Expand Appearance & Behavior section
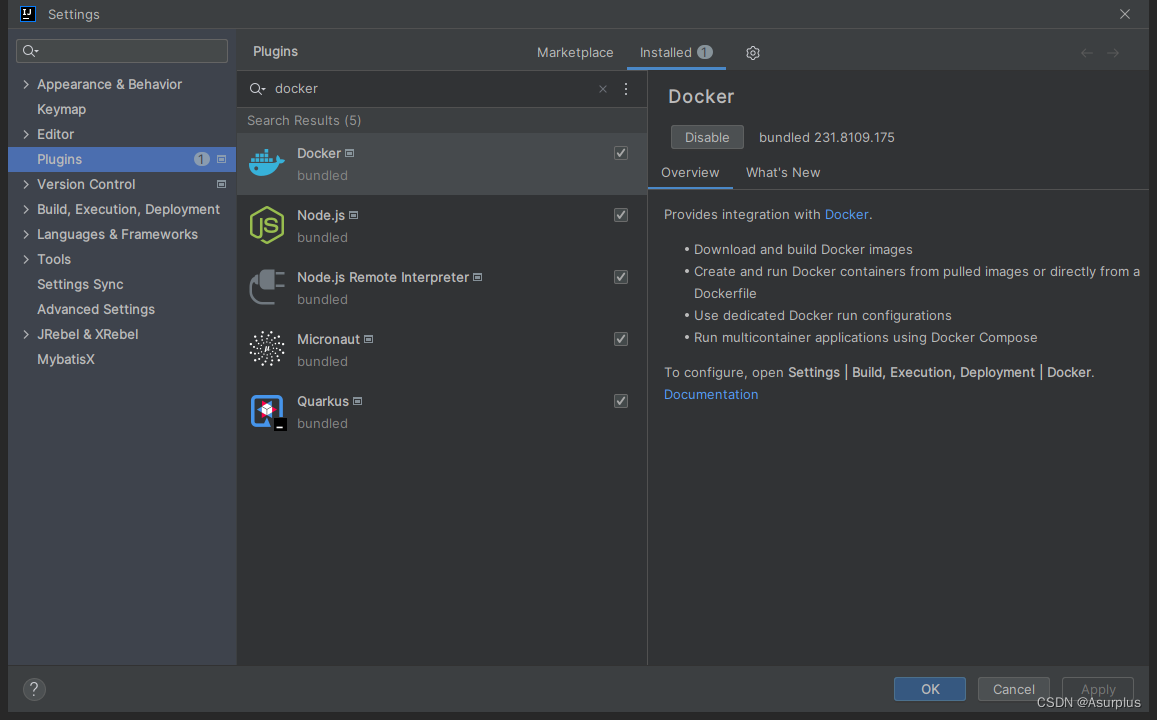The image size is (1157, 720). 26,84
